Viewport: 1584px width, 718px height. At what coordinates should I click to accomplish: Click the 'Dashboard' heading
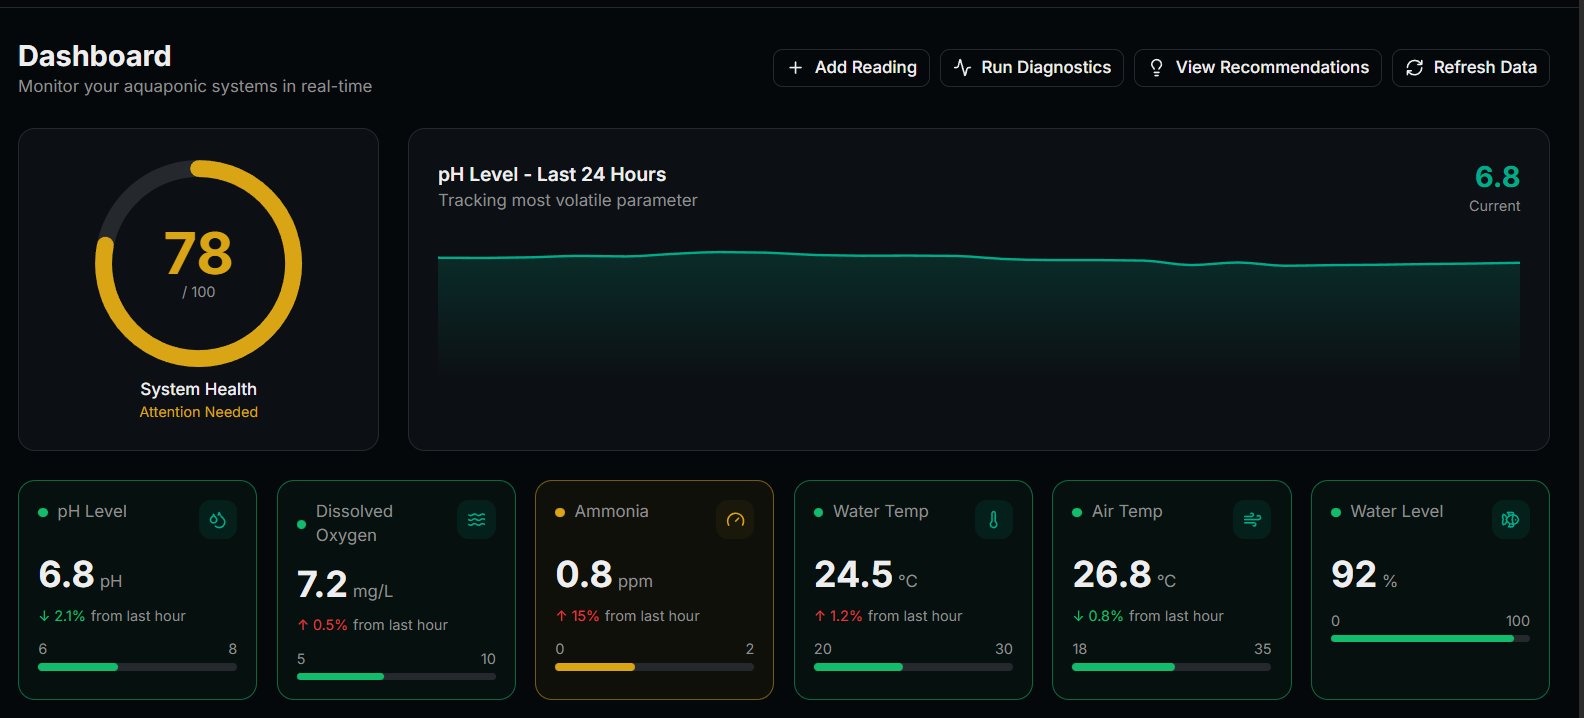(95, 56)
